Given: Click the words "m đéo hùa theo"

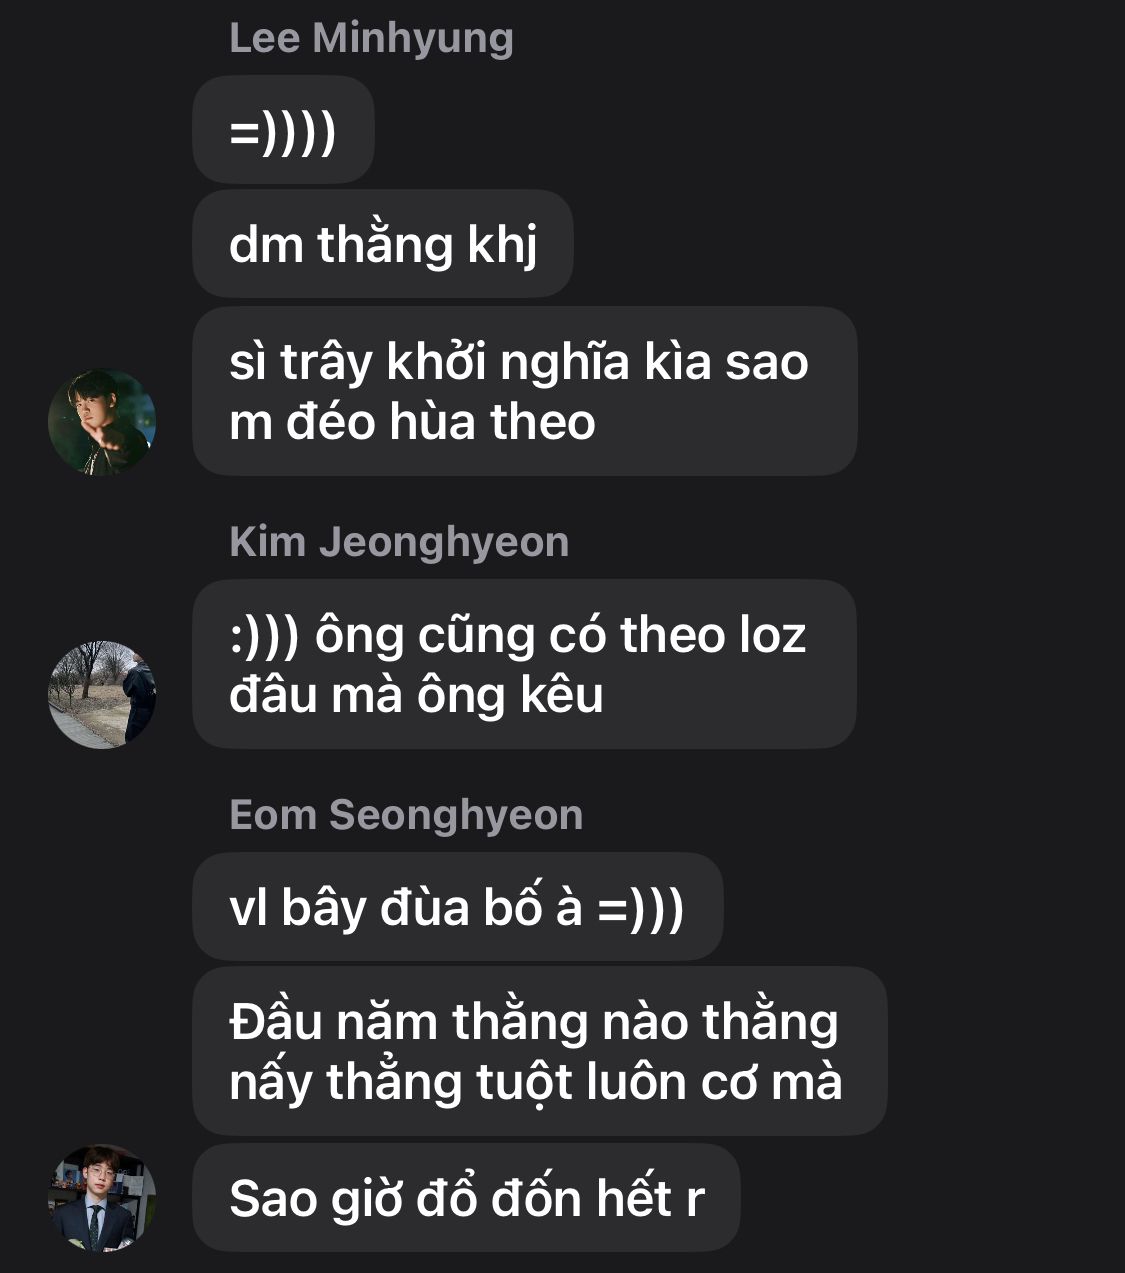Looking at the screenshot, I should [x=412, y=422].
